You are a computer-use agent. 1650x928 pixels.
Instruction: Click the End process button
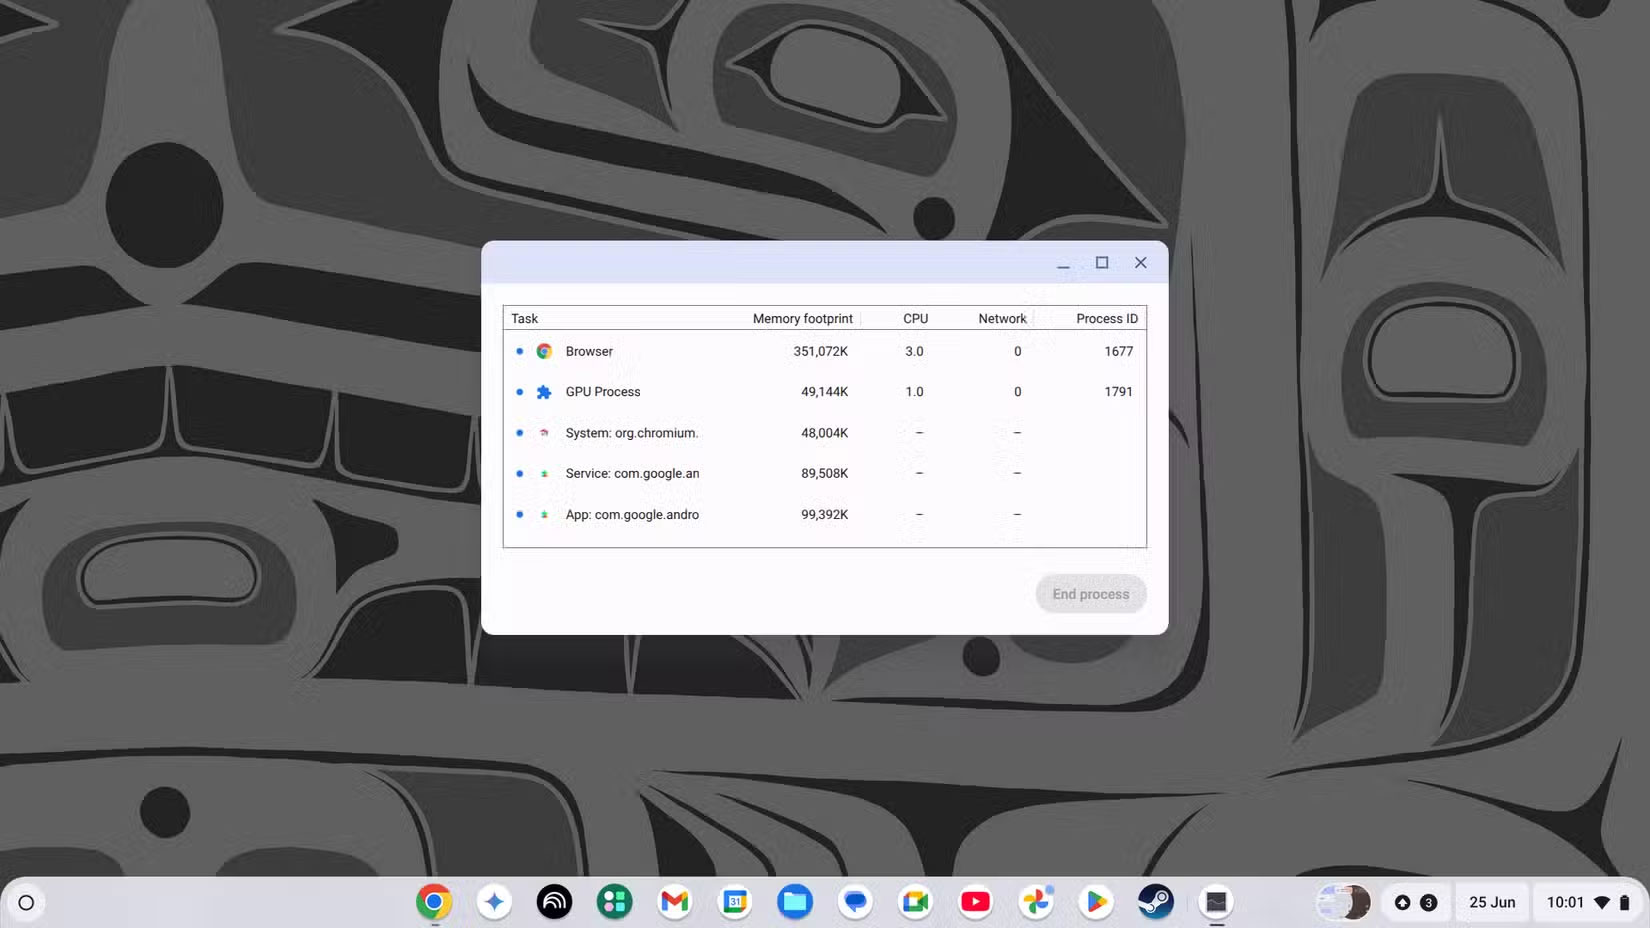pos(1090,594)
